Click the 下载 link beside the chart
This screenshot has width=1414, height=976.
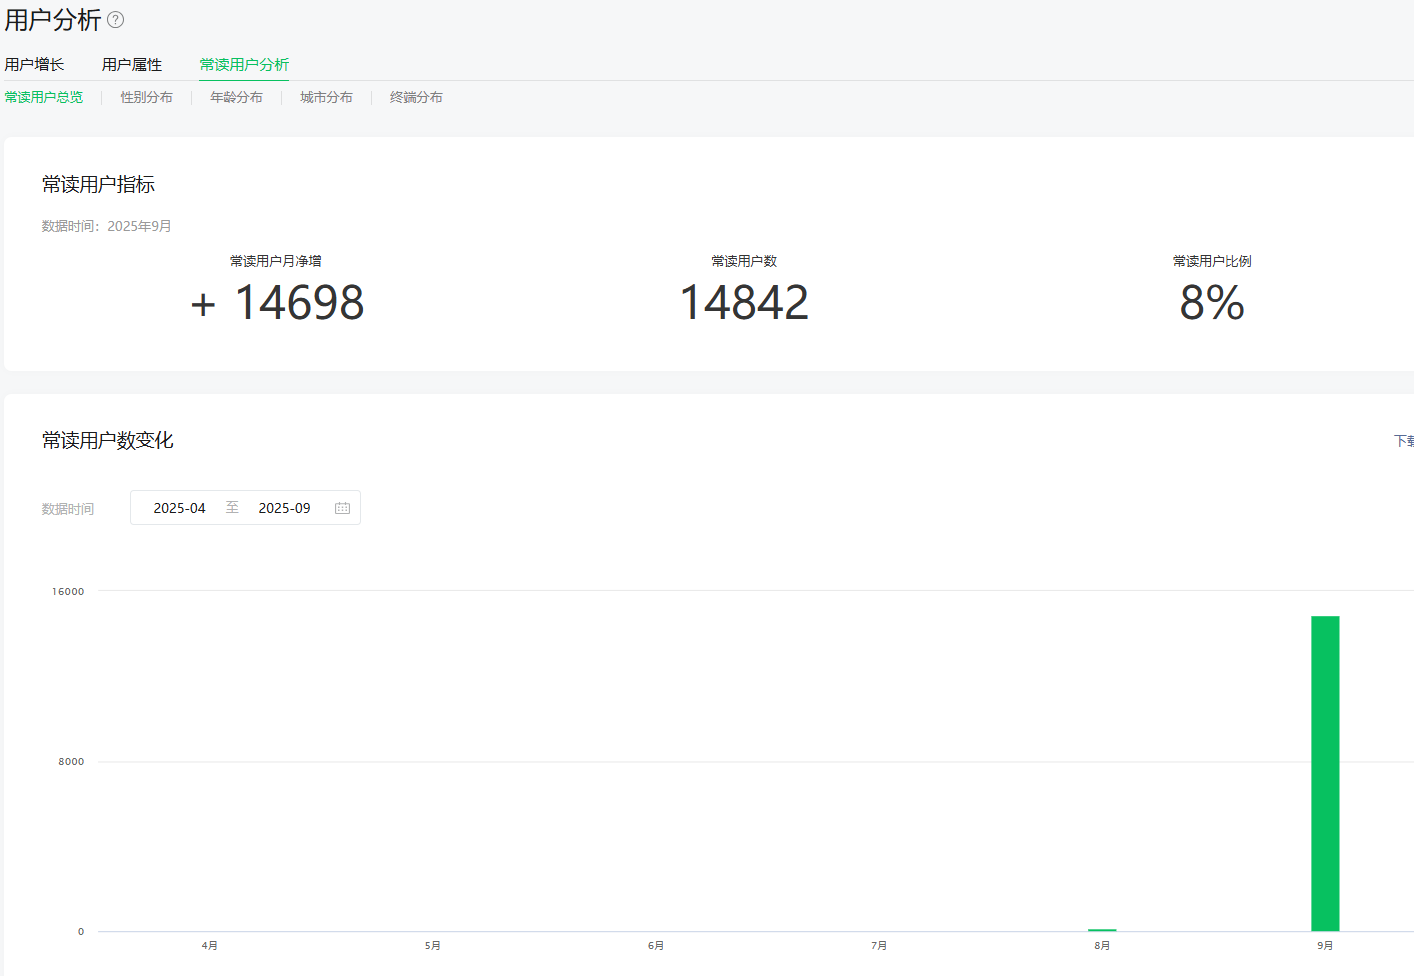point(1404,441)
